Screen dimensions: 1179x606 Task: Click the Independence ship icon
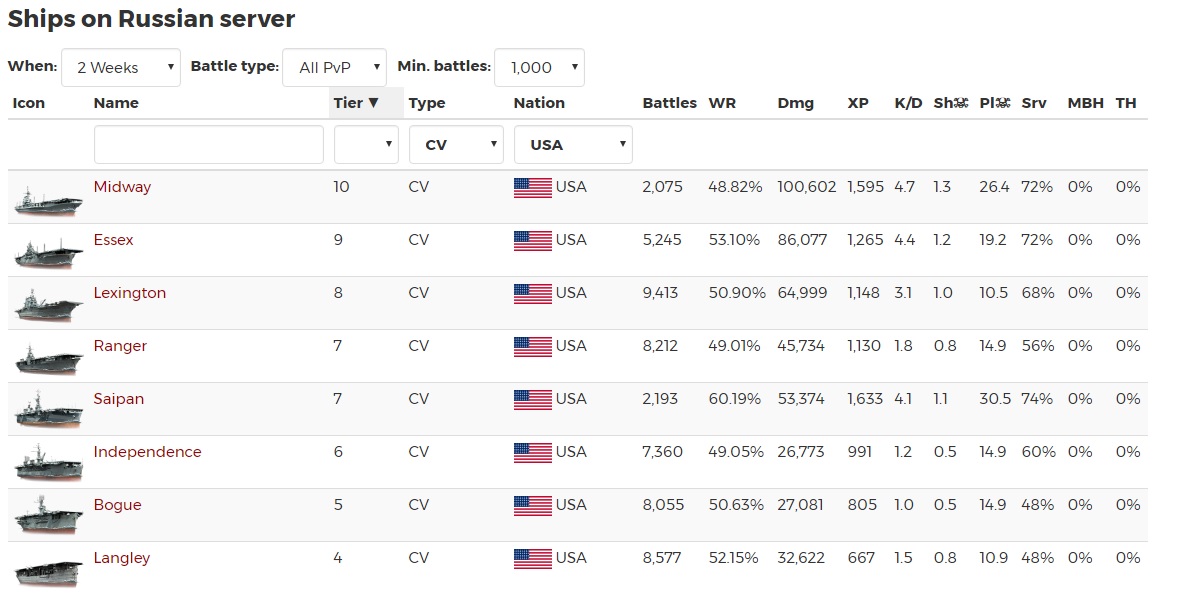(48, 464)
